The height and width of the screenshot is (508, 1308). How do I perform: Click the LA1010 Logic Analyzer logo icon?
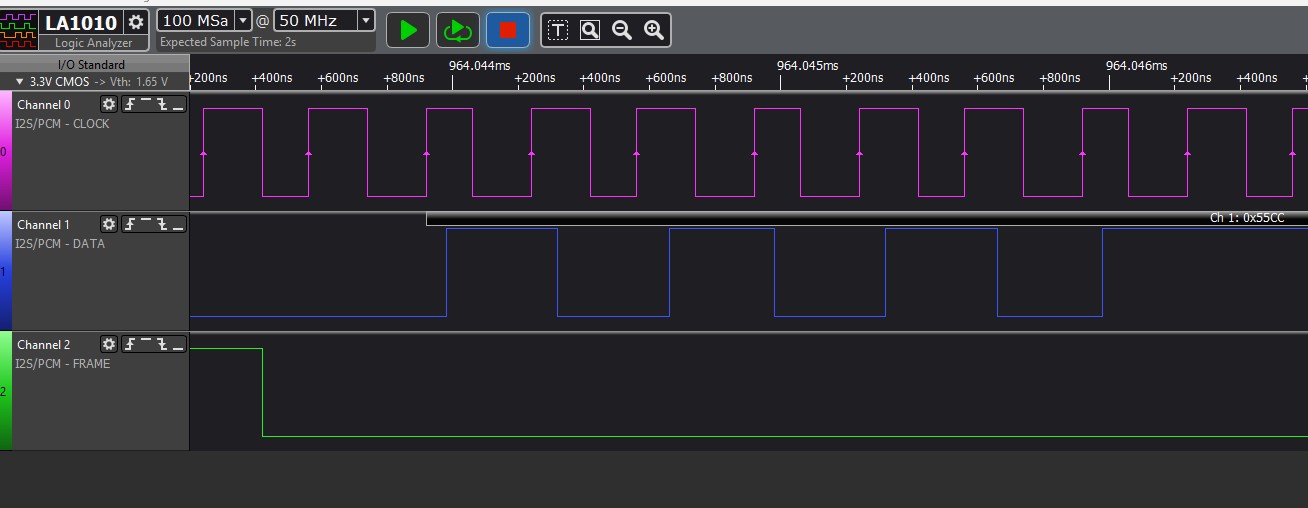[20, 29]
